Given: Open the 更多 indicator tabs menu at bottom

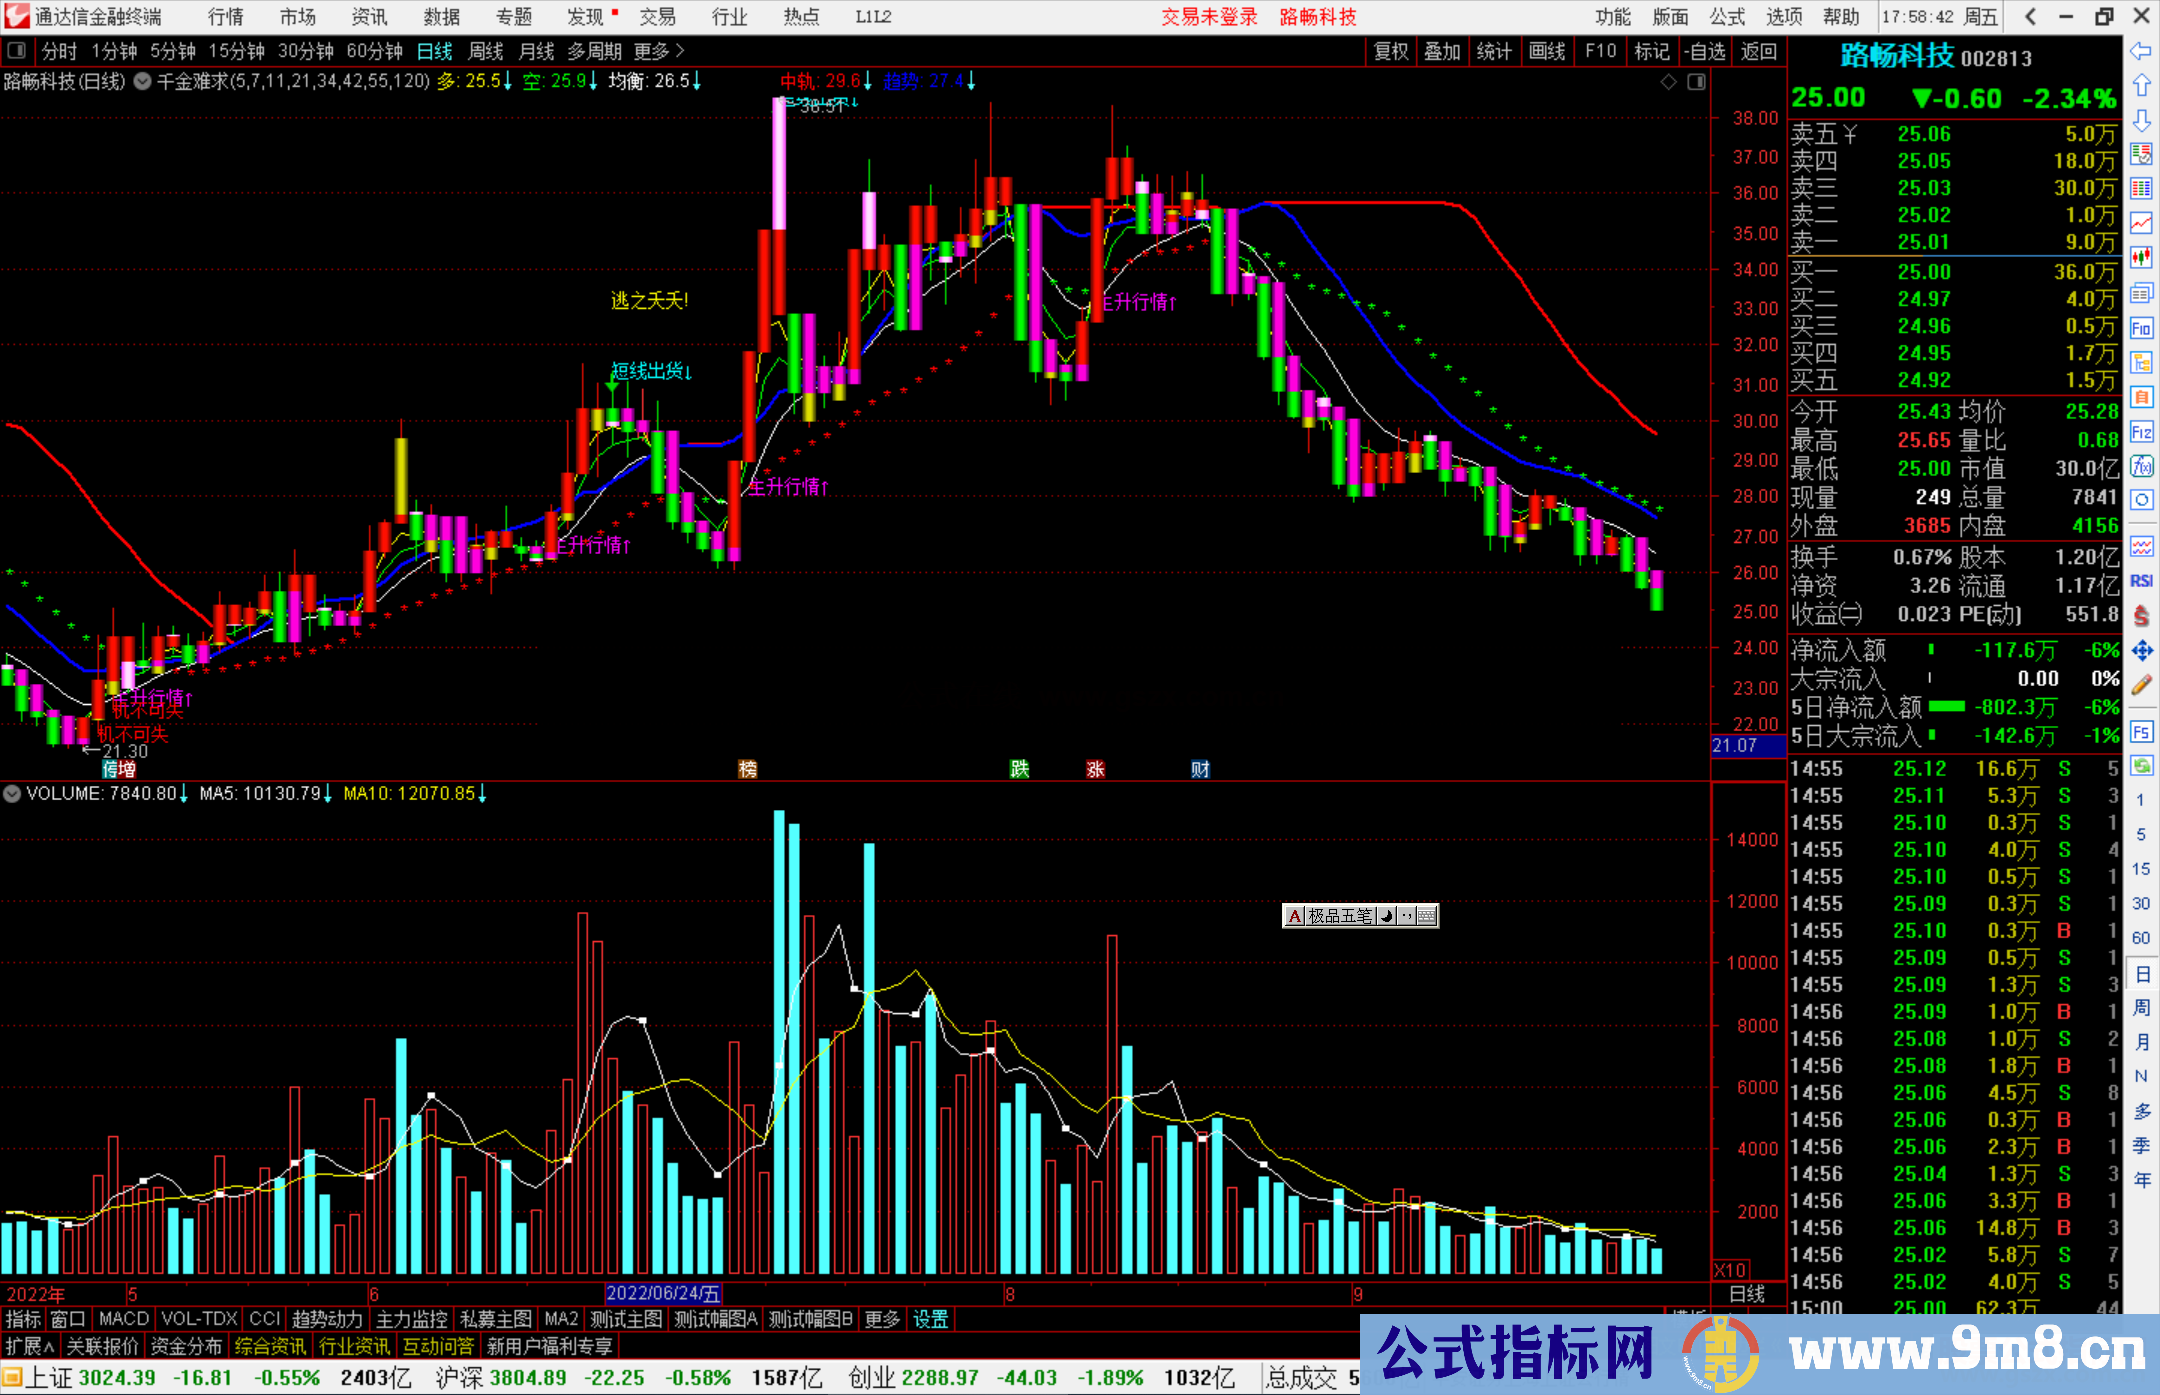Looking at the screenshot, I should (882, 1319).
